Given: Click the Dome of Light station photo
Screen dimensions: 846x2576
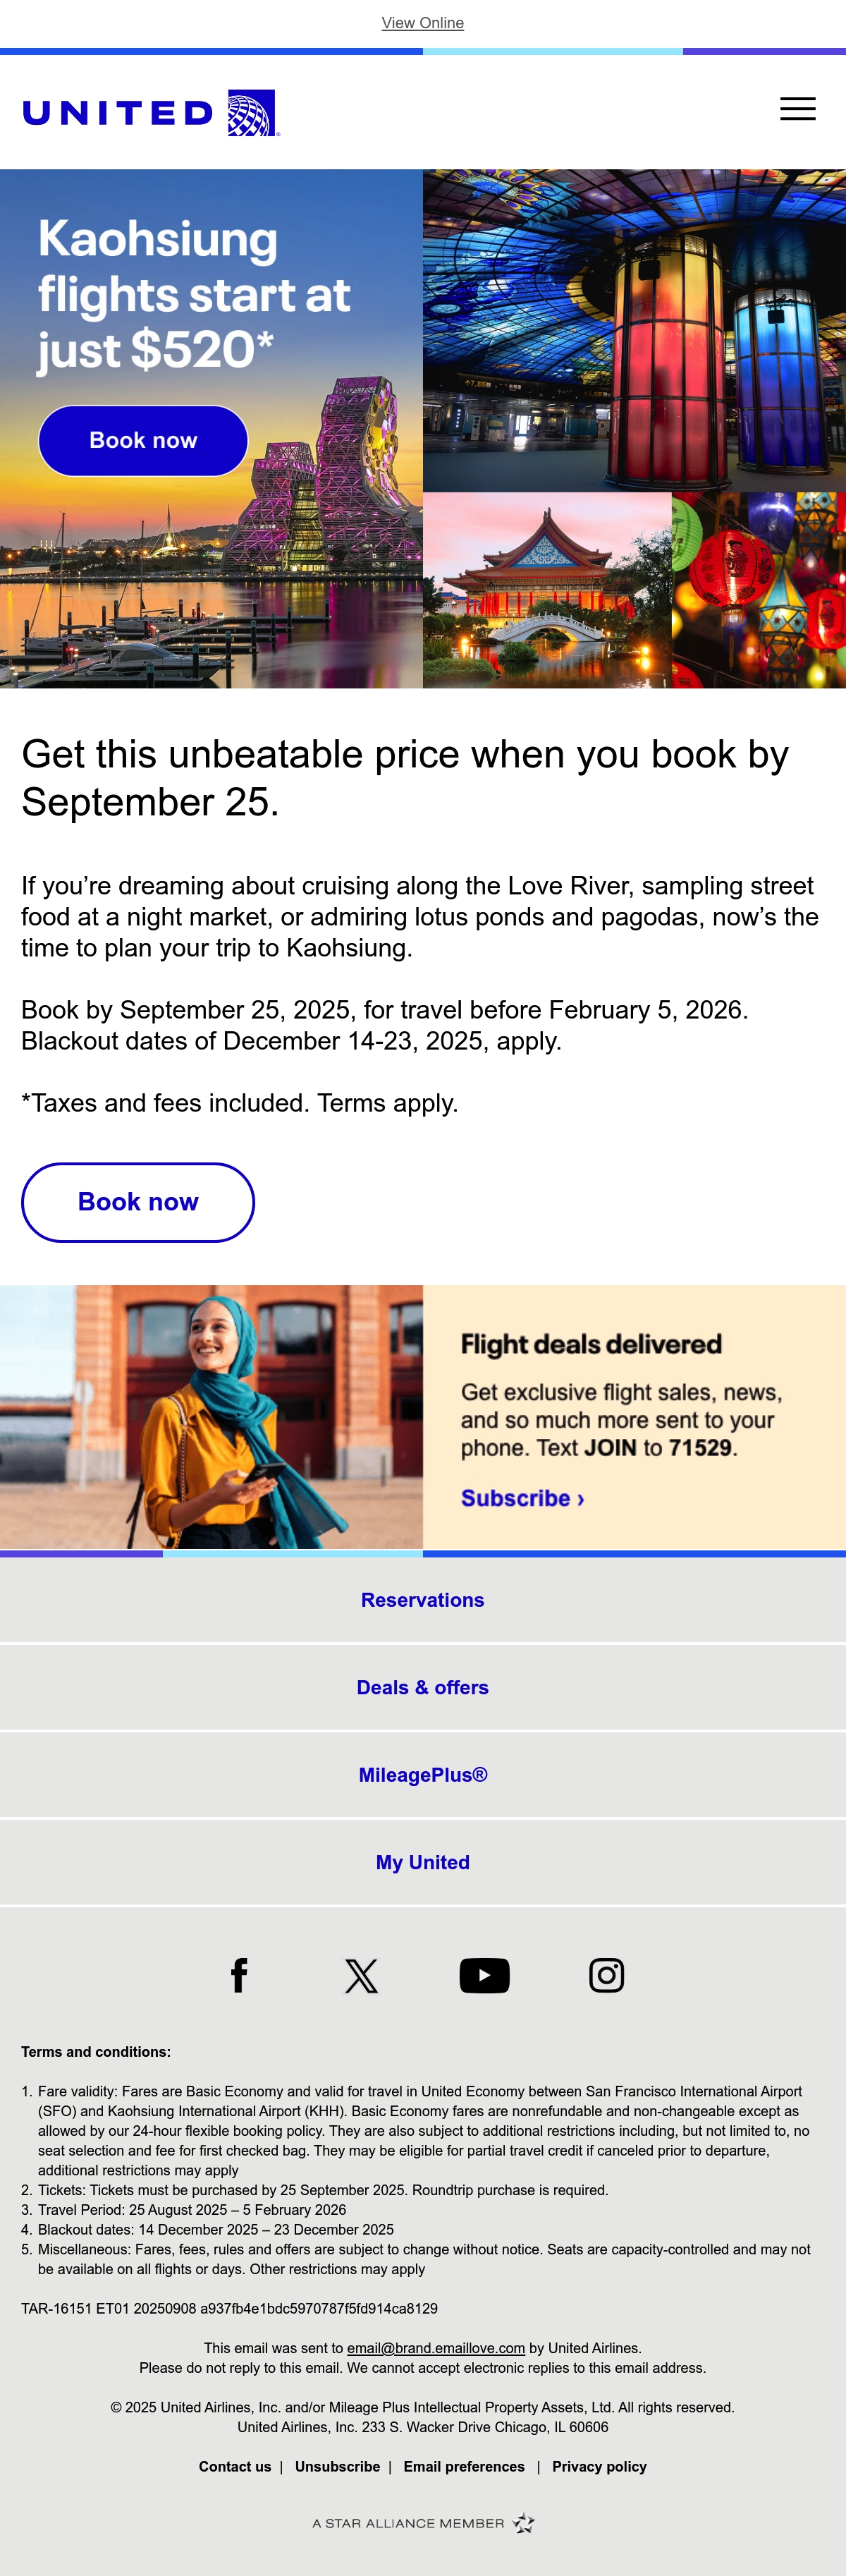Looking at the screenshot, I should coord(634,330).
